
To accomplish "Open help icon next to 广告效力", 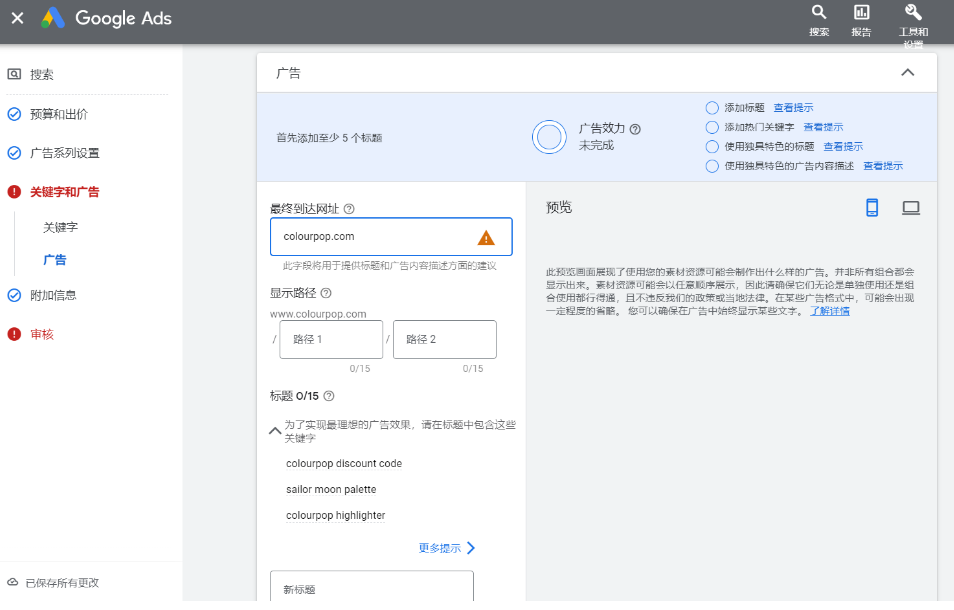I will coord(635,129).
